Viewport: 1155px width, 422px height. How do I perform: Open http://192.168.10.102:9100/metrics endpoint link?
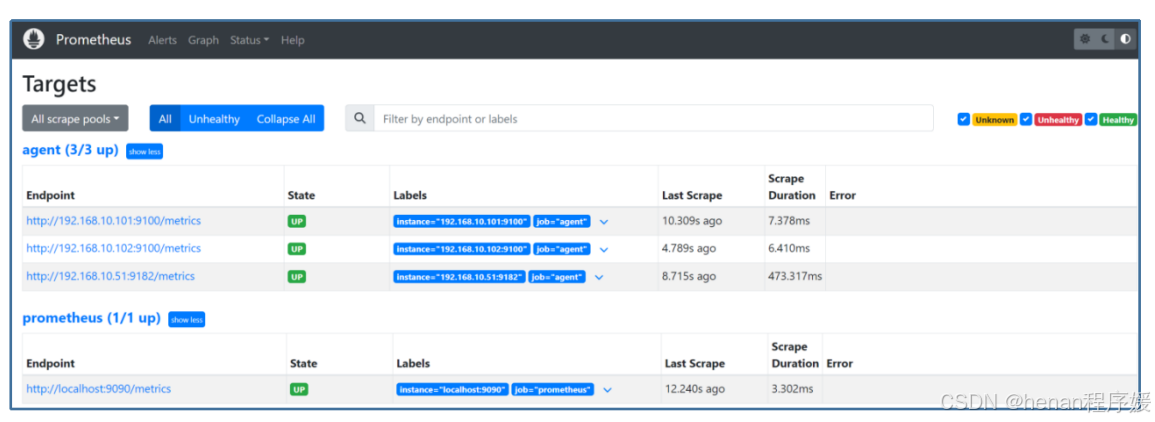click(x=113, y=248)
